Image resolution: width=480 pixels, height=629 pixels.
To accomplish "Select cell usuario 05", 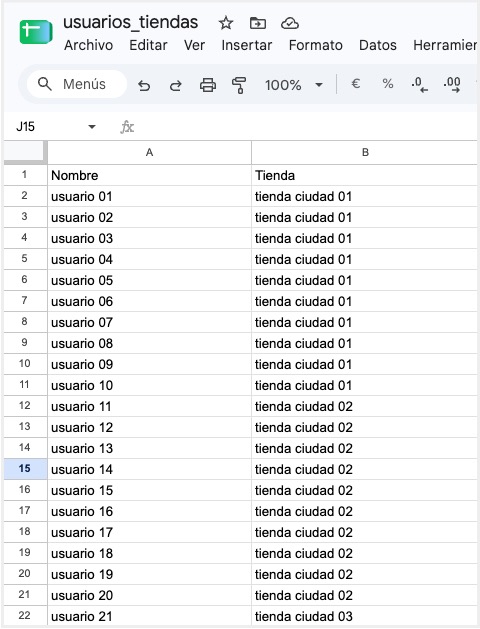I will click(x=150, y=280).
